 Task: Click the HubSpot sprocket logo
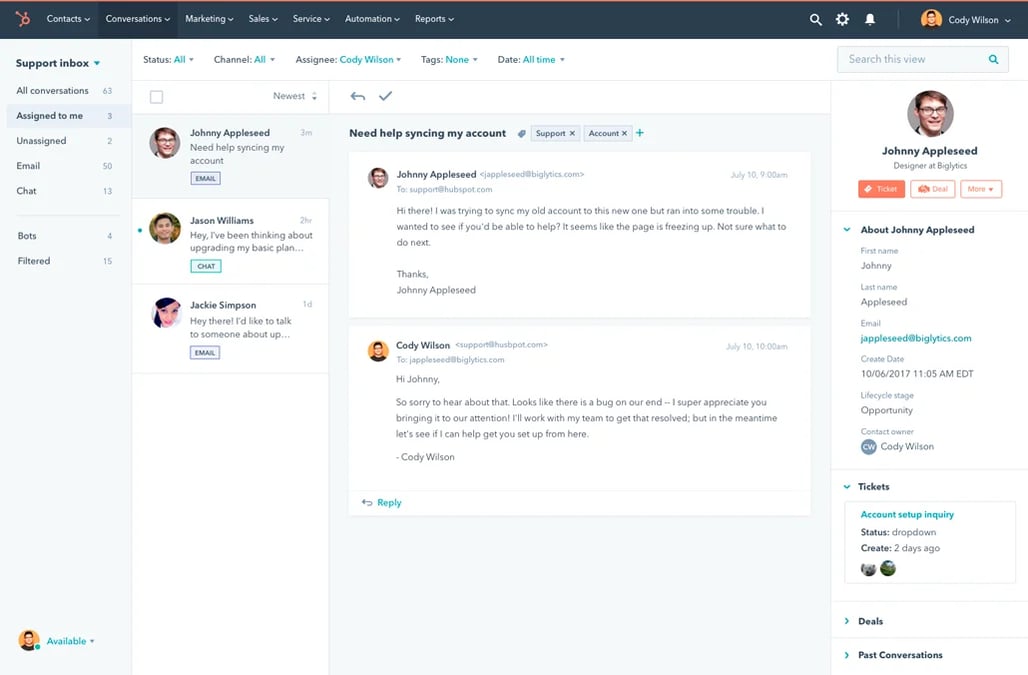click(x=22, y=19)
